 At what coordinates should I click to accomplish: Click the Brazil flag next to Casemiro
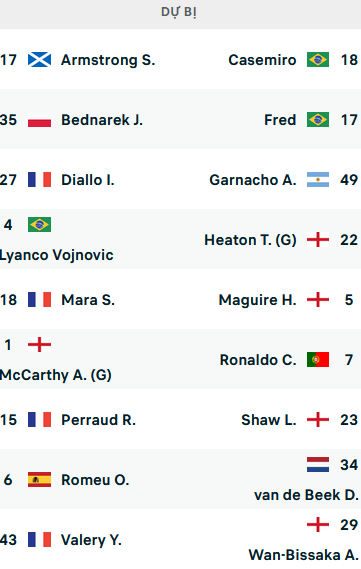(318, 60)
